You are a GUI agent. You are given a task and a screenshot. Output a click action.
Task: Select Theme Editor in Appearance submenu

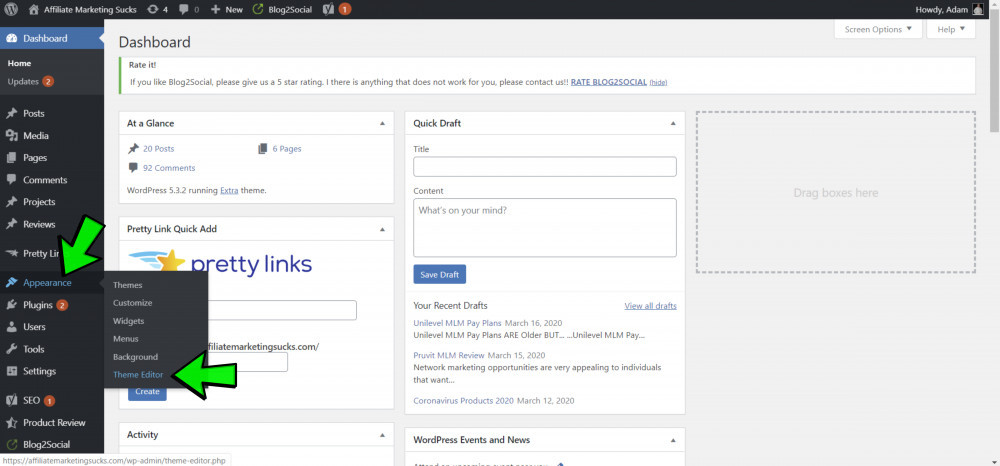[x=138, y=375]
